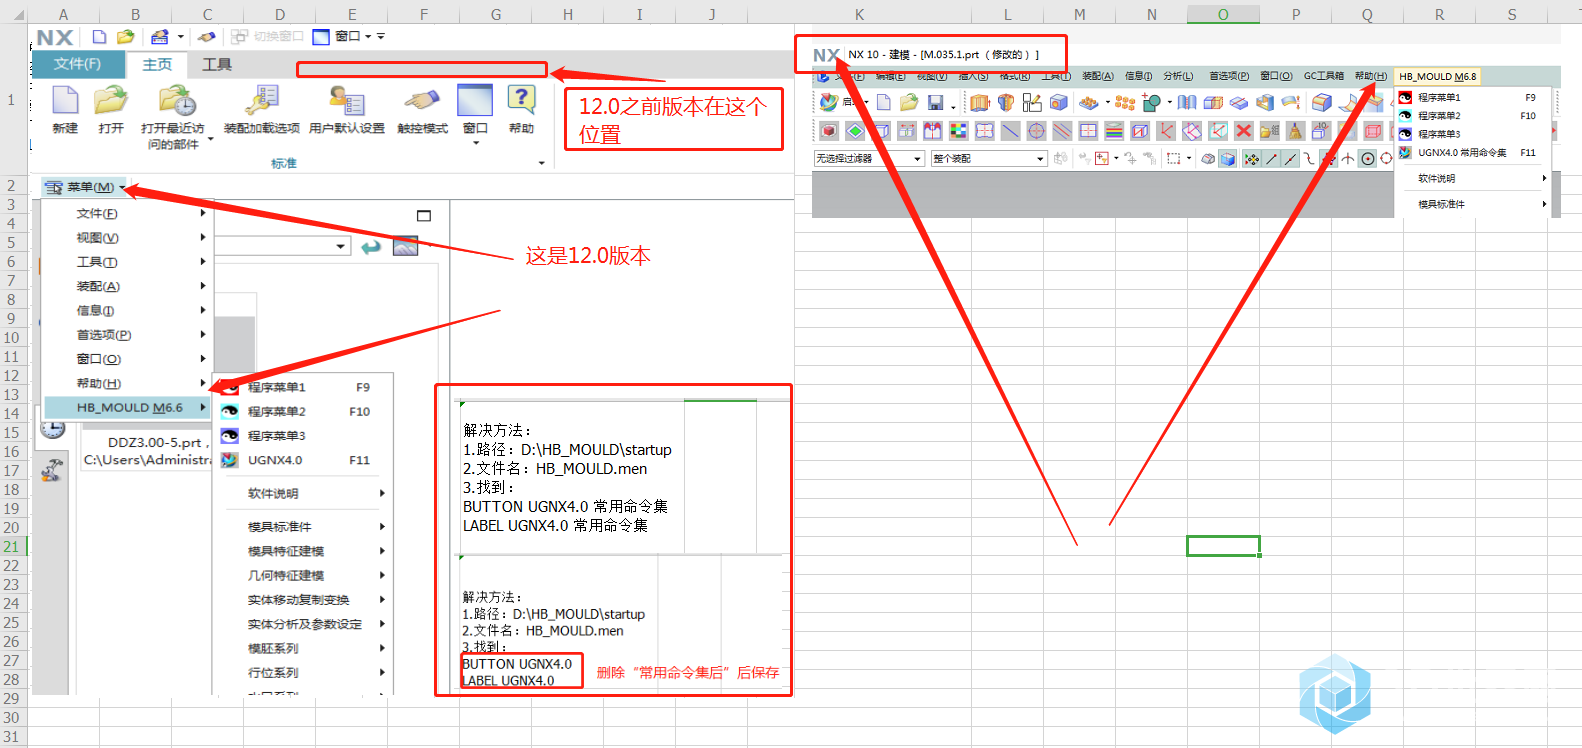Screen dimensions: 1582x748
Task: Choose UGNX4.0 常用命令集 in the NX 10 dropdown
Action: pos(1472,153)
